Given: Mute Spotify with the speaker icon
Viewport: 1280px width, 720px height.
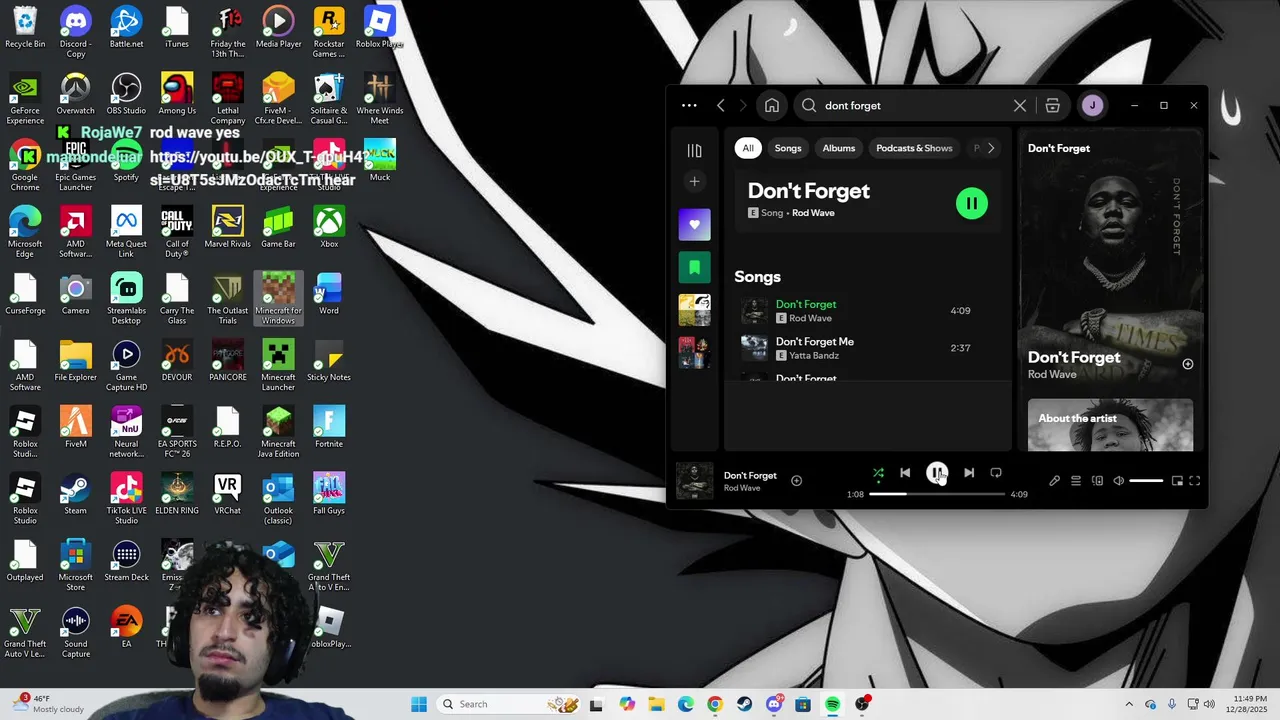Looking at the screenshot, I should (1119, 481).
